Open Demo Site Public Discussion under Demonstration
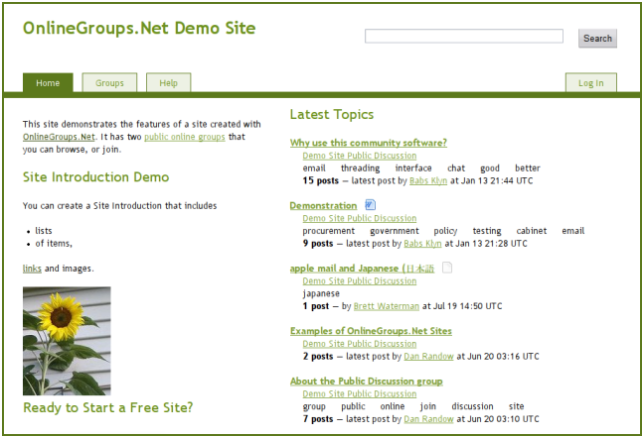Image resolution: width=644 pixels, height=438 pixels. [359, 218]
